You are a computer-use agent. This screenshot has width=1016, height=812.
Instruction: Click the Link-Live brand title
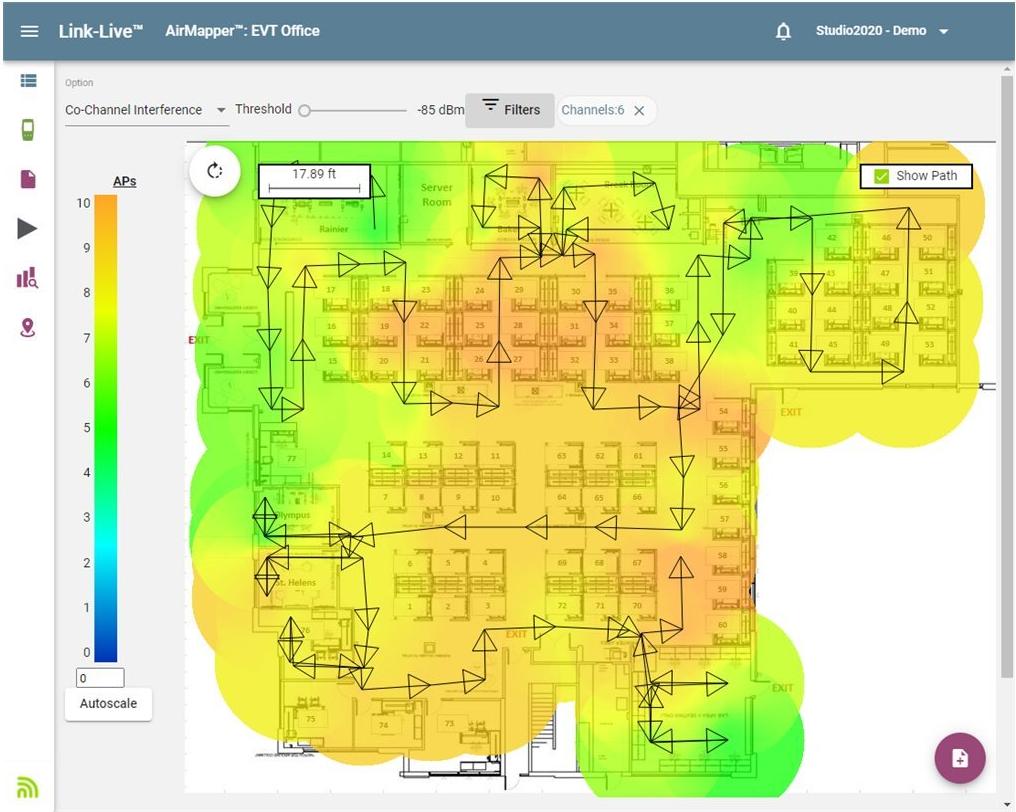click(x=101, y=31)
